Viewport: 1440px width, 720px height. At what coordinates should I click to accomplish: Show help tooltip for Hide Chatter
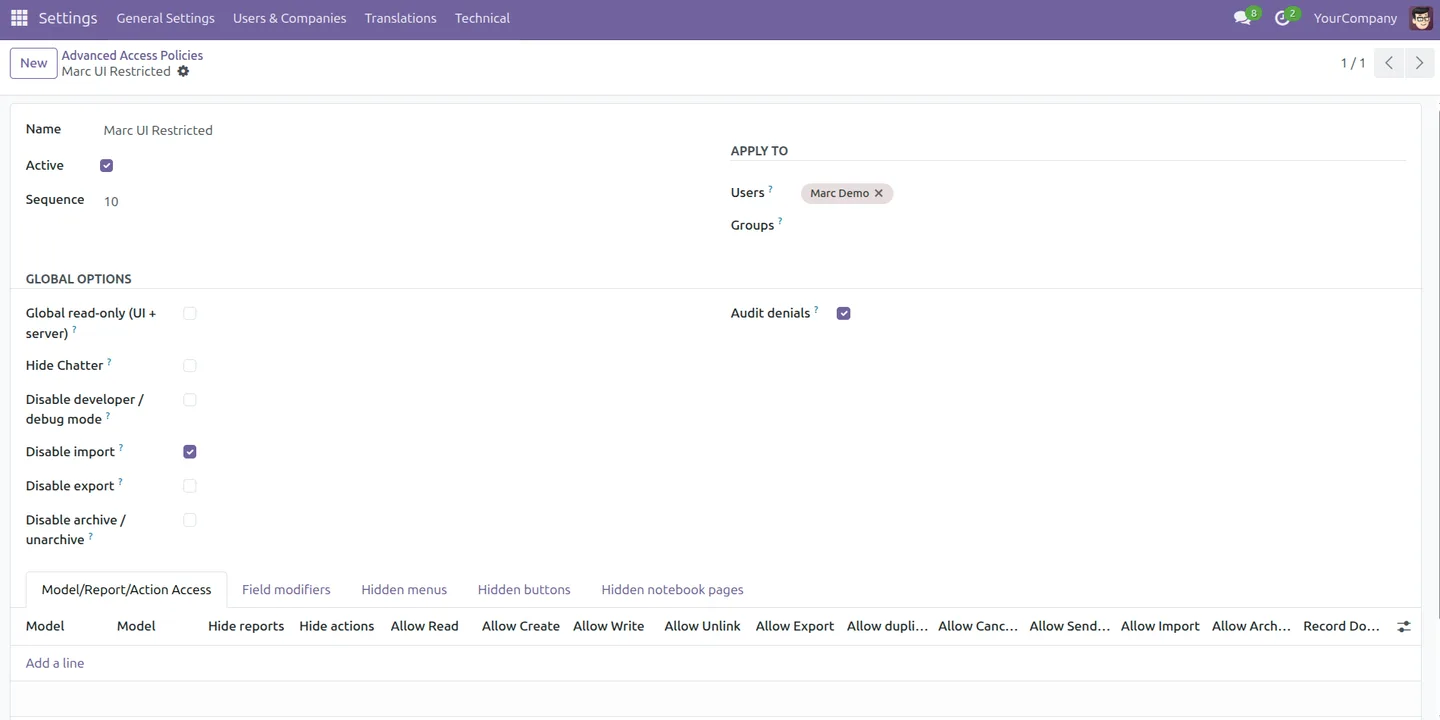(x=109, y=362)
